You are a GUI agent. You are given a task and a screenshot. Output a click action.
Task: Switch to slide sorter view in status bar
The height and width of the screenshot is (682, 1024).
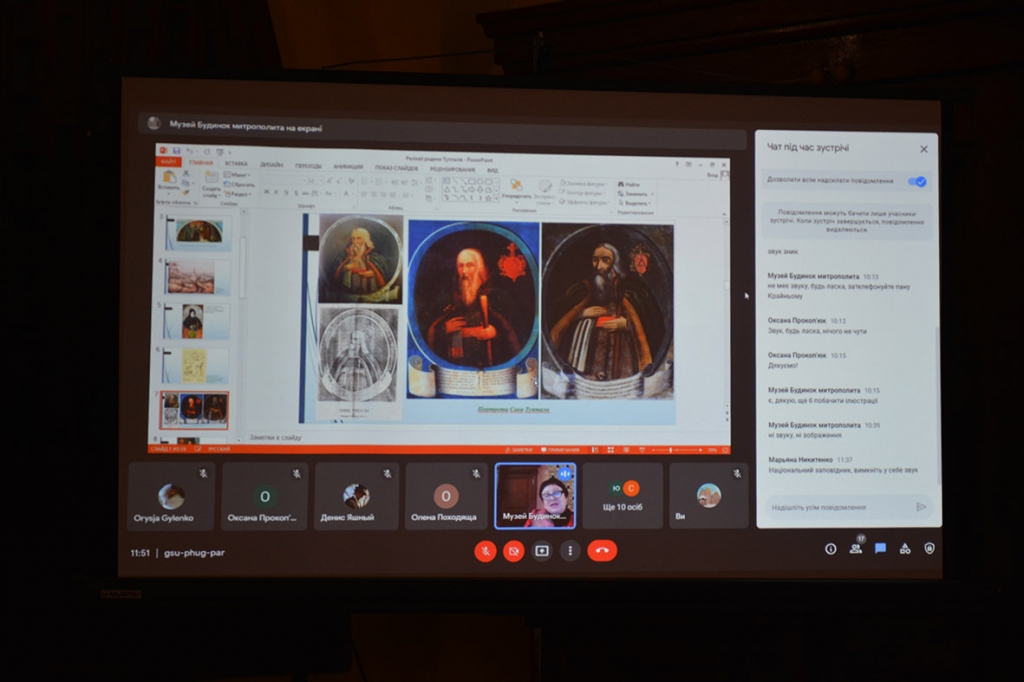pyautogui.click(x=611, y=449)
